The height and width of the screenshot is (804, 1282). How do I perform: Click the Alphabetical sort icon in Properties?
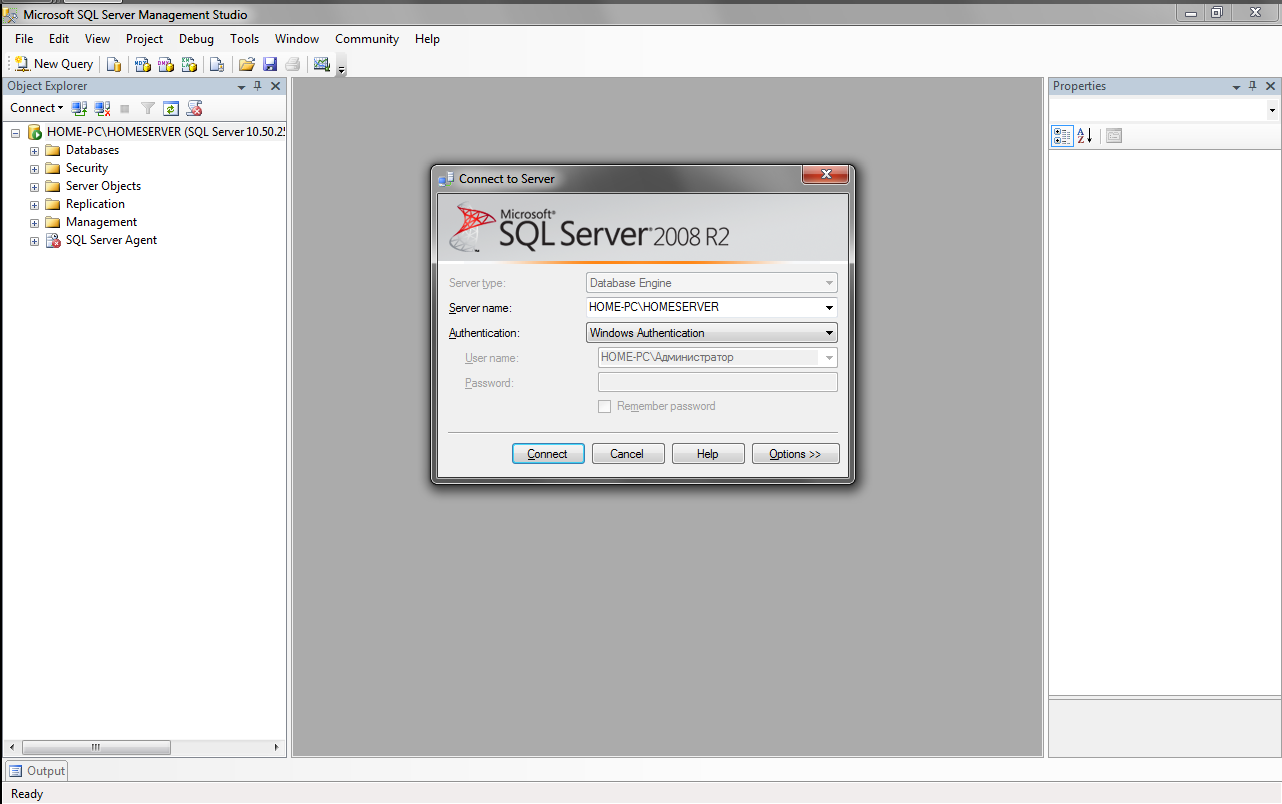[1085, 136]
